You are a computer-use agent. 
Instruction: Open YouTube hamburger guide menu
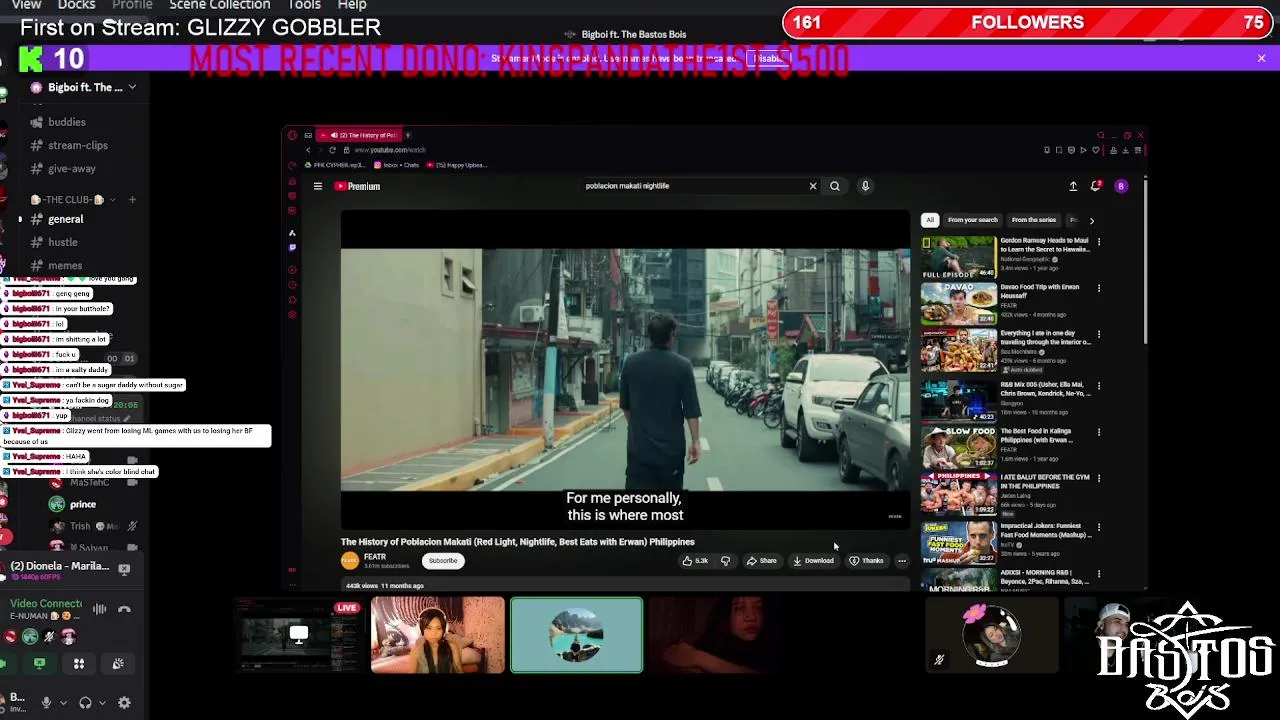click(318, 186)
